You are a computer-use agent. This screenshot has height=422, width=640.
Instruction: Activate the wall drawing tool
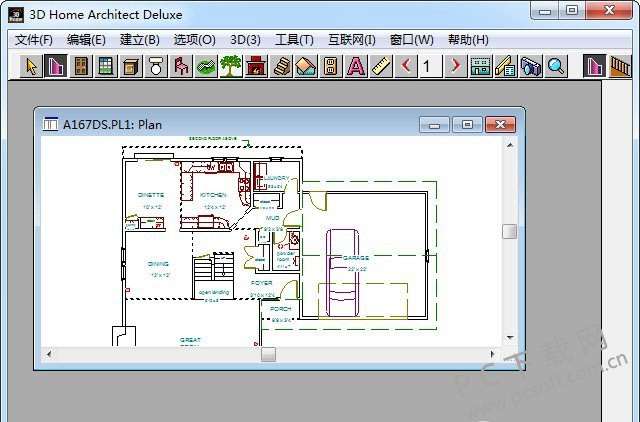point(56,66)
